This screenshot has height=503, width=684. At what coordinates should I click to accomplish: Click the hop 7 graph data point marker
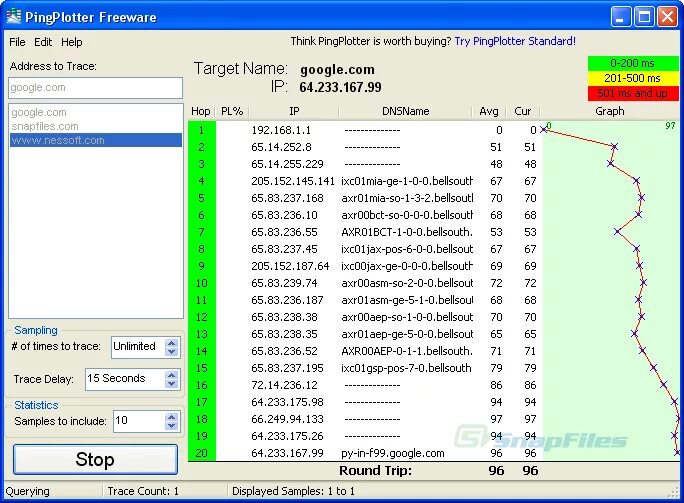617,232
